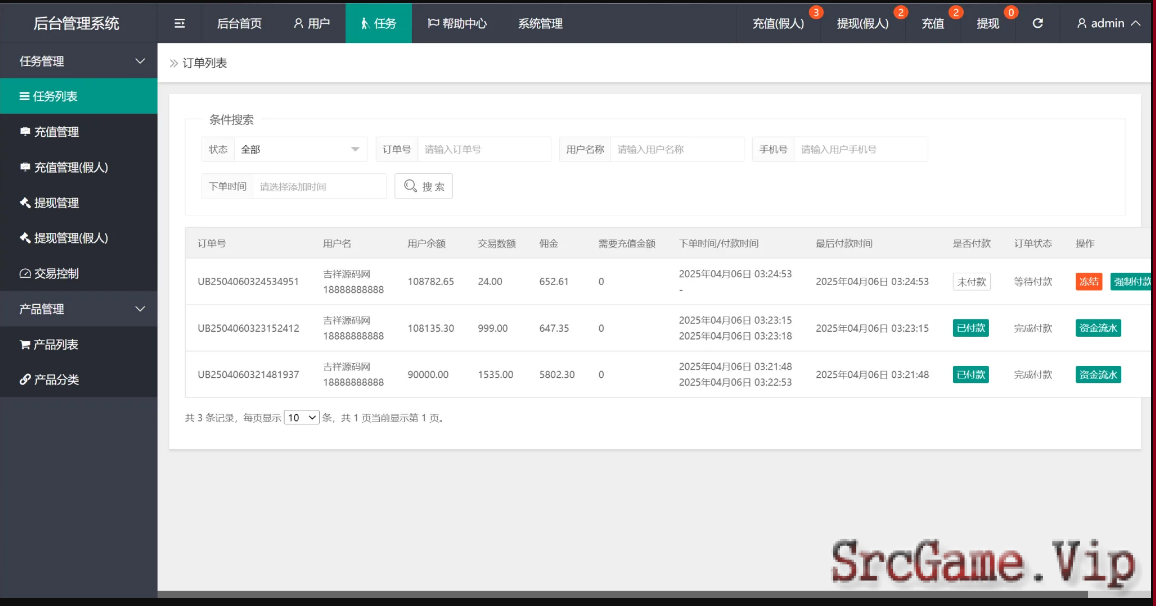
Task: Open 提现(假人) notifications
Action: click(863, 24)
